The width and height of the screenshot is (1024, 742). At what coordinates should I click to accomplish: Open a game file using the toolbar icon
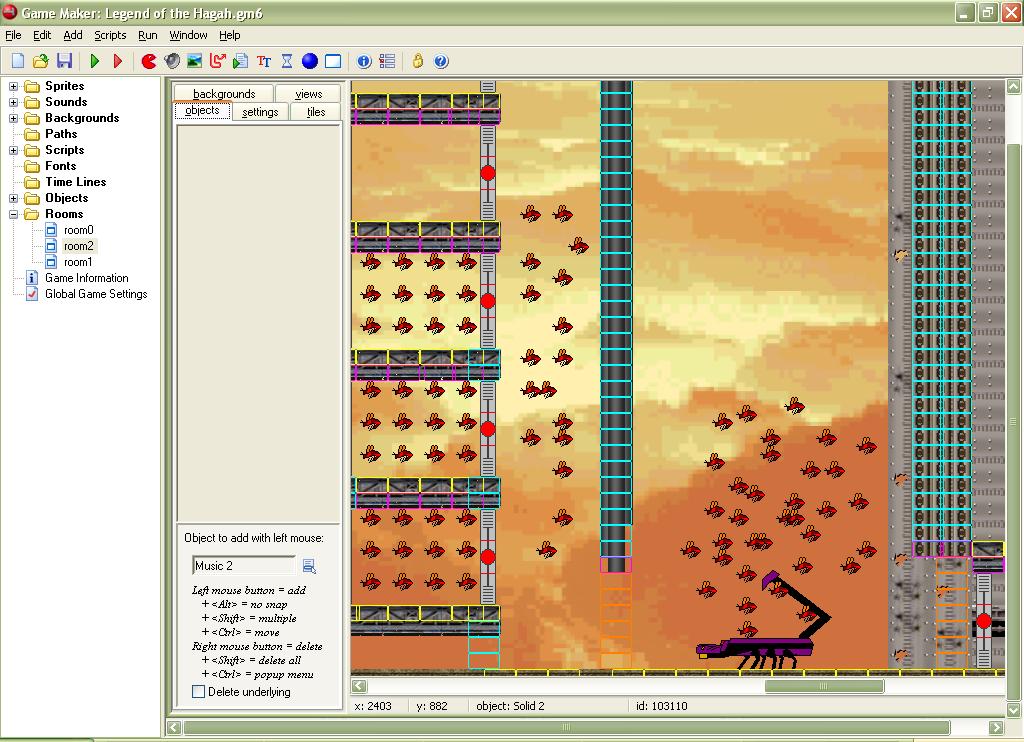[40, 61]
